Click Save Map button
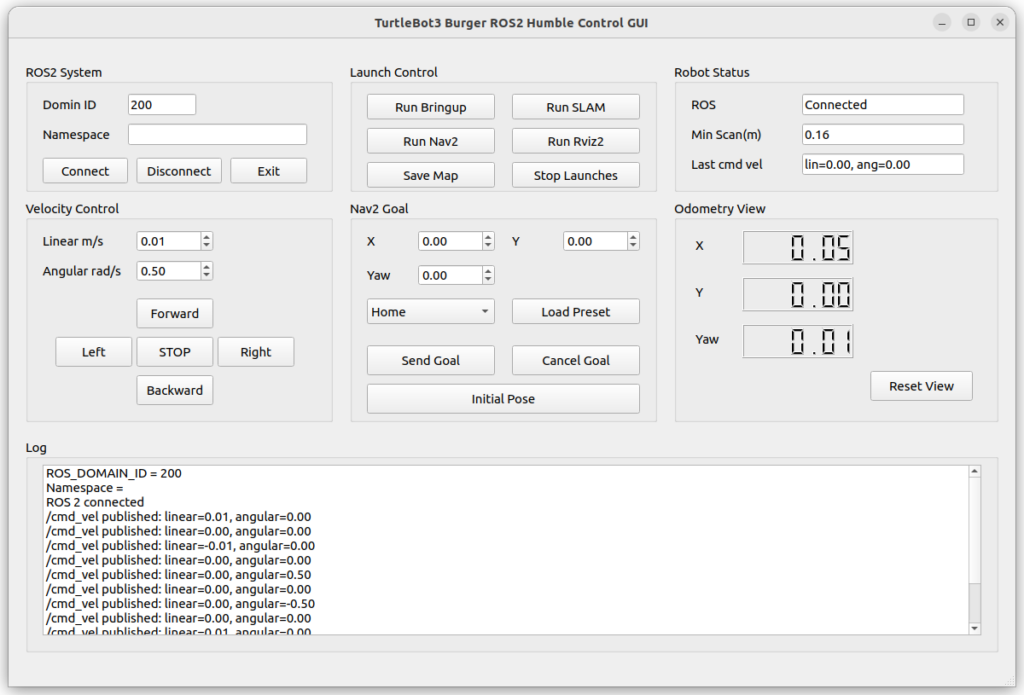The width and height of the screenshot is (1024, 695). tap(430, 175)
